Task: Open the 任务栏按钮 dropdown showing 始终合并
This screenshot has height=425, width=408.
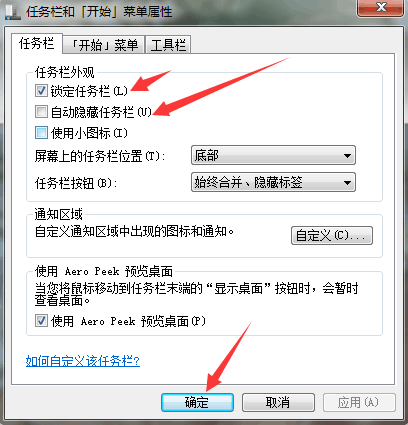Action: 273,182
